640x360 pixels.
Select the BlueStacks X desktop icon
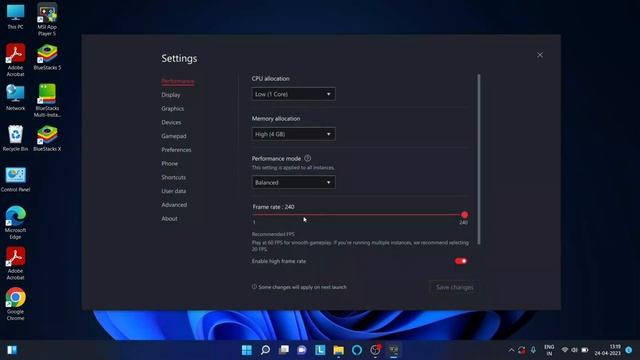point(47,138)
